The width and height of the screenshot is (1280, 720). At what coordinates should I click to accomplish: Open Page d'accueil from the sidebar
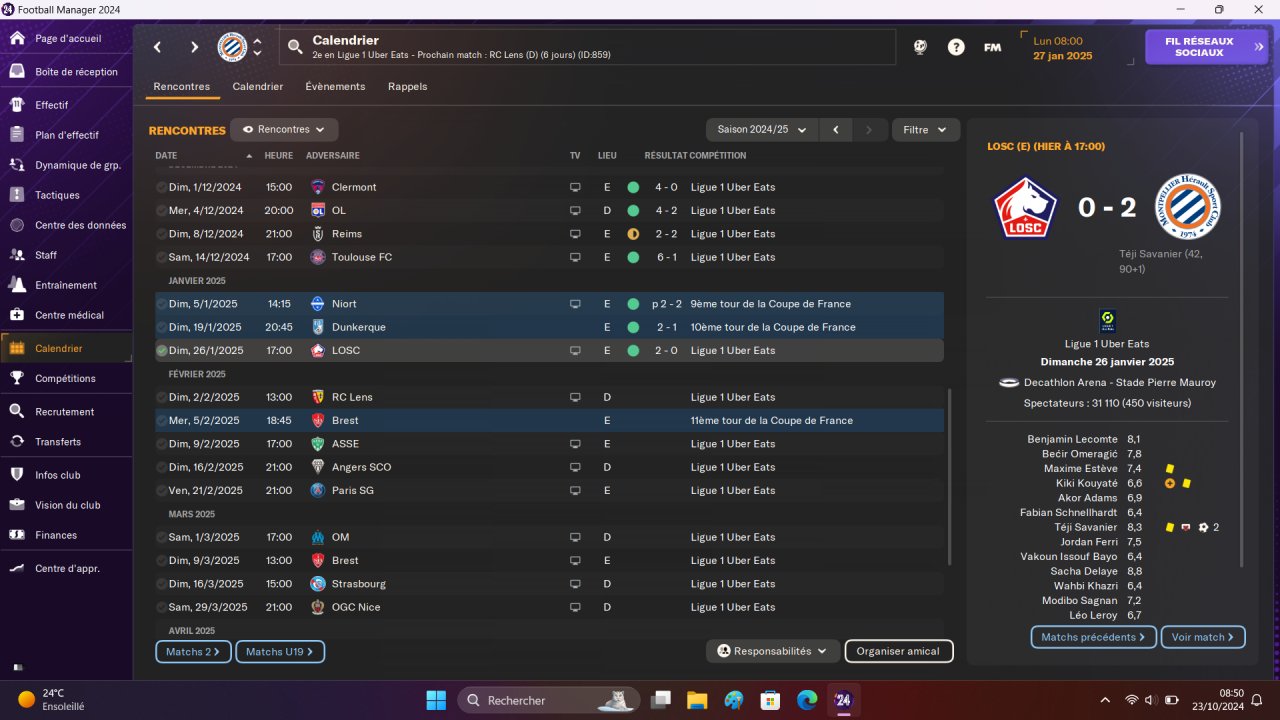[x=66, y=39]
